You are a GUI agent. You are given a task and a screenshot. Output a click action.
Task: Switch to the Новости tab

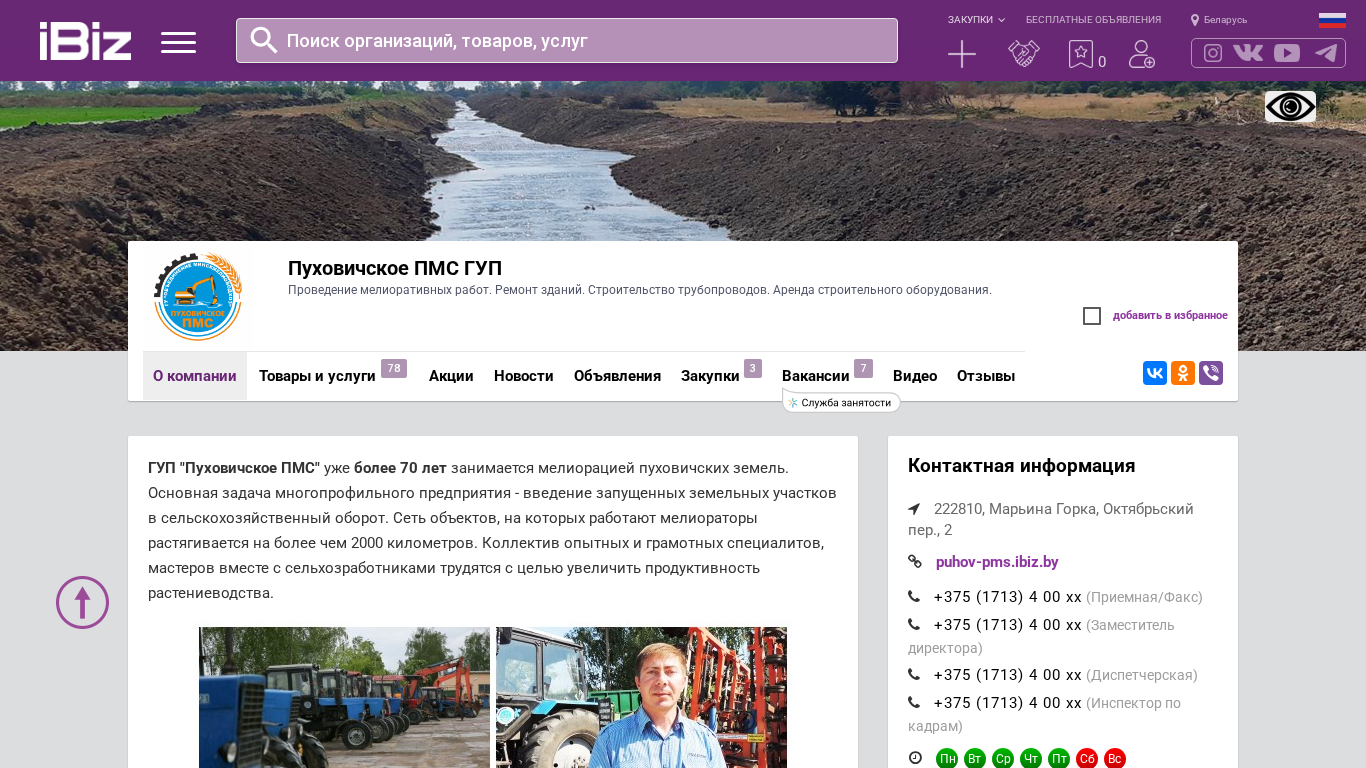[x=524, y=376]
